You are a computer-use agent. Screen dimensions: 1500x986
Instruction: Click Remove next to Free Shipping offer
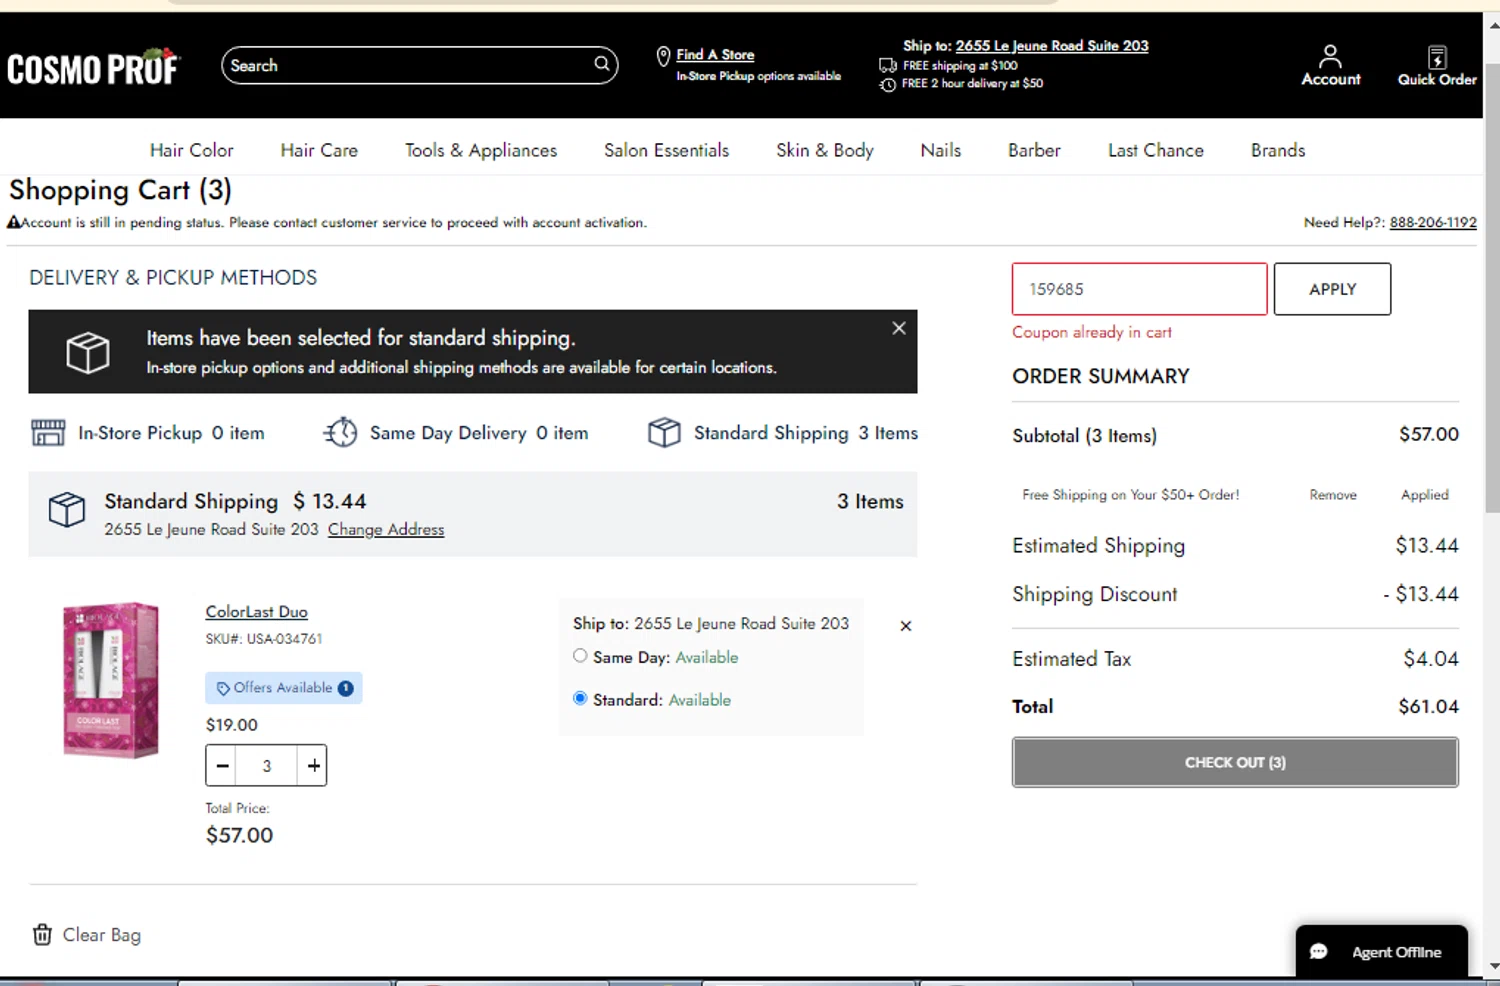pyautogui.click(x=1333, y=495)
